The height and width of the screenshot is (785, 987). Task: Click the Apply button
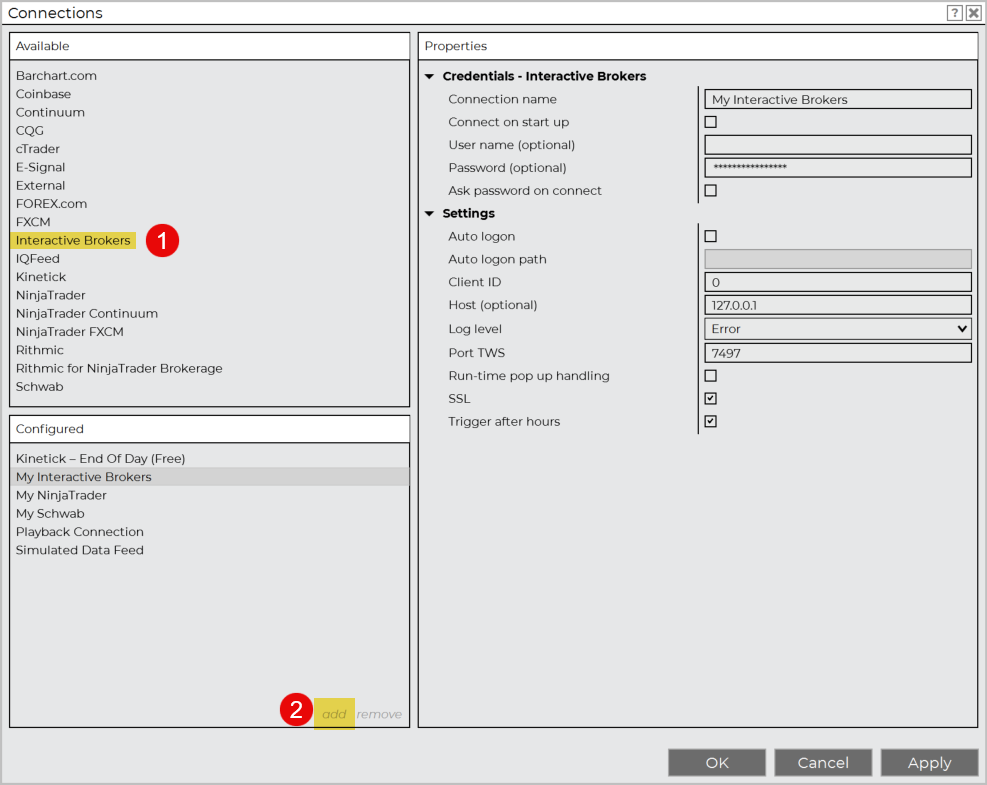click(x=929, y=762)
